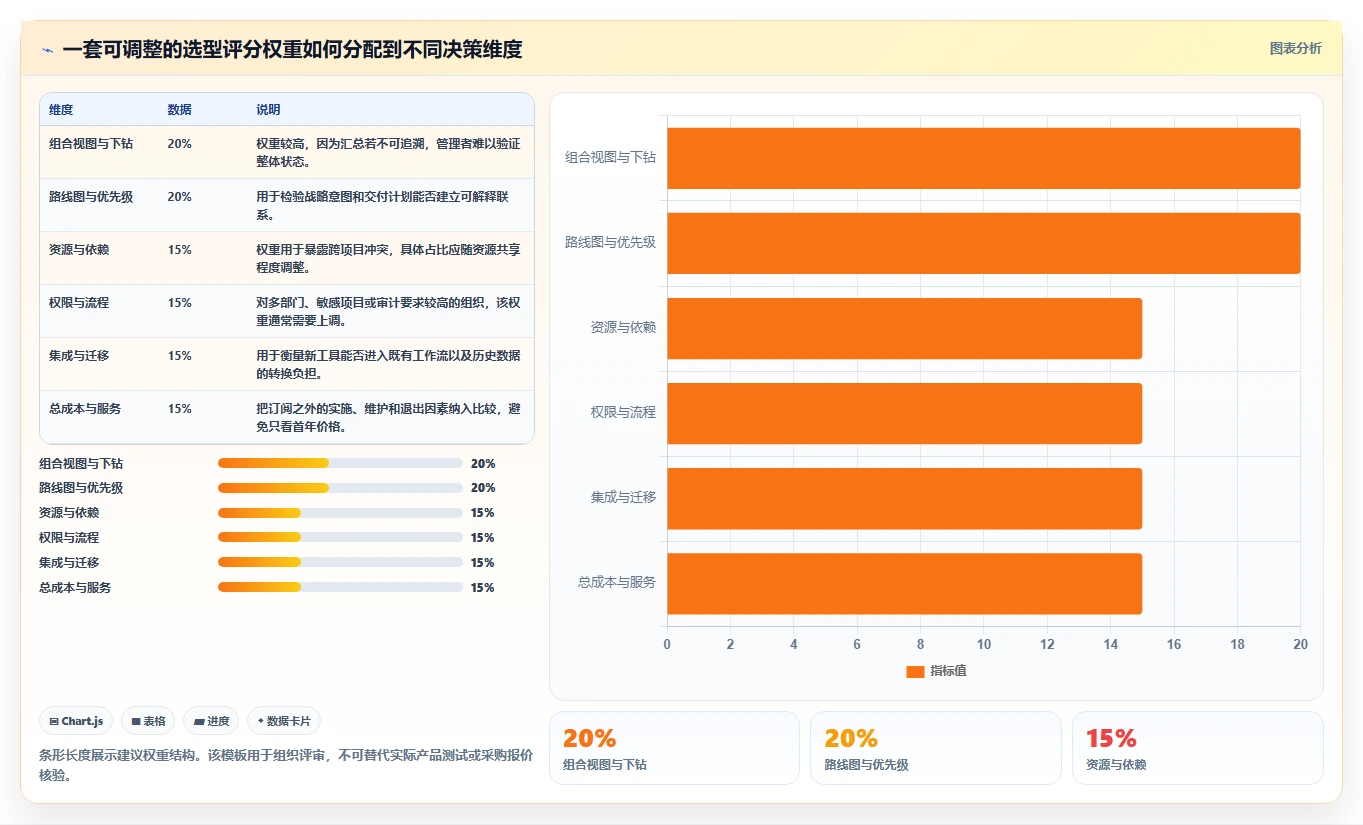Click the 数据 column header
1363x825 pixels.
tap(180, 110)
